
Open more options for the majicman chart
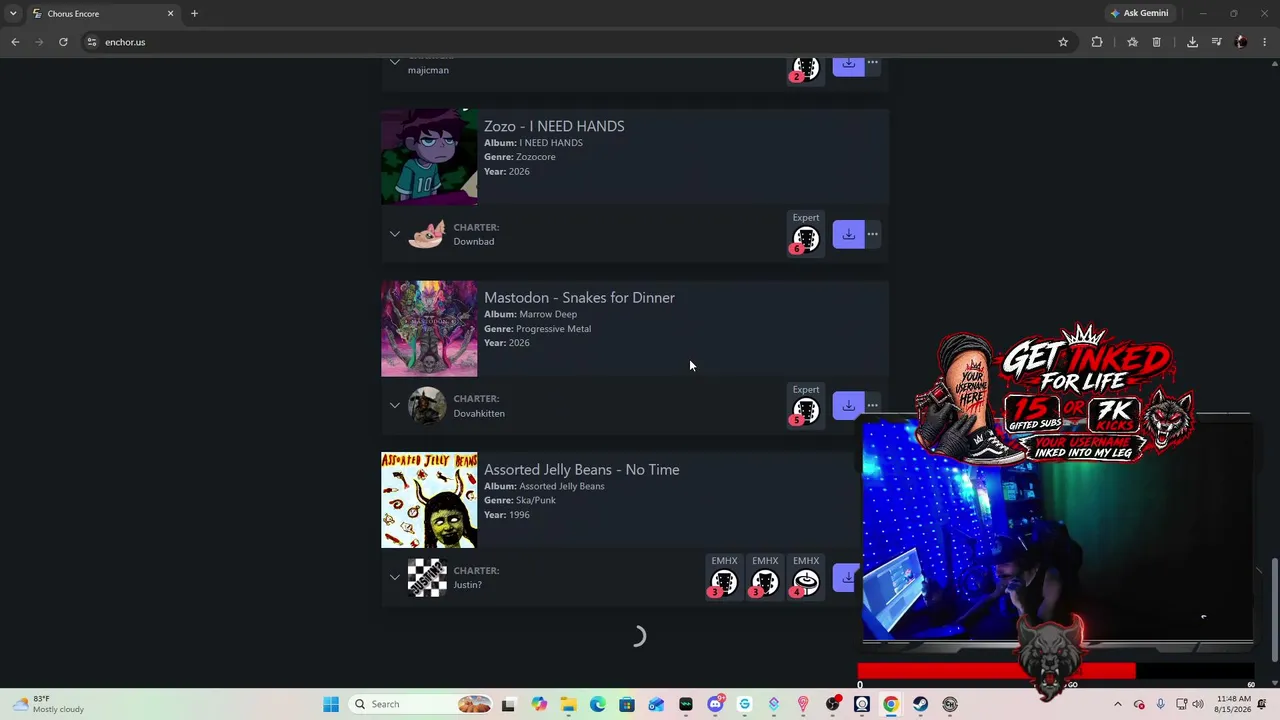pyautogui.click(x=873, y=63)
